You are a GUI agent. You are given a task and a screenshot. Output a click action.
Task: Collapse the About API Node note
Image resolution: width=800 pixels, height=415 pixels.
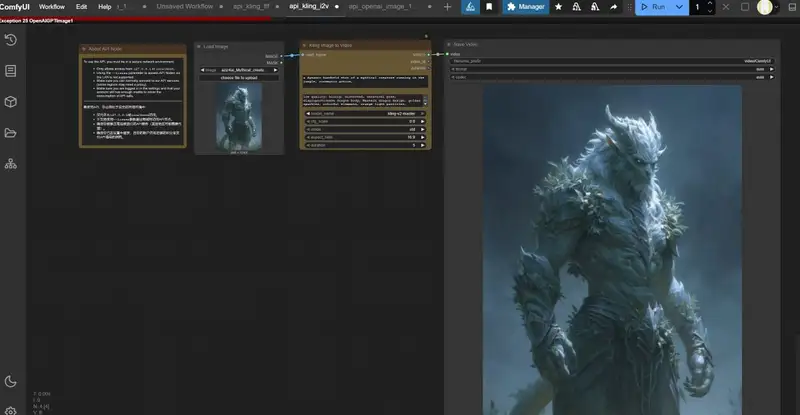(84, 49)
